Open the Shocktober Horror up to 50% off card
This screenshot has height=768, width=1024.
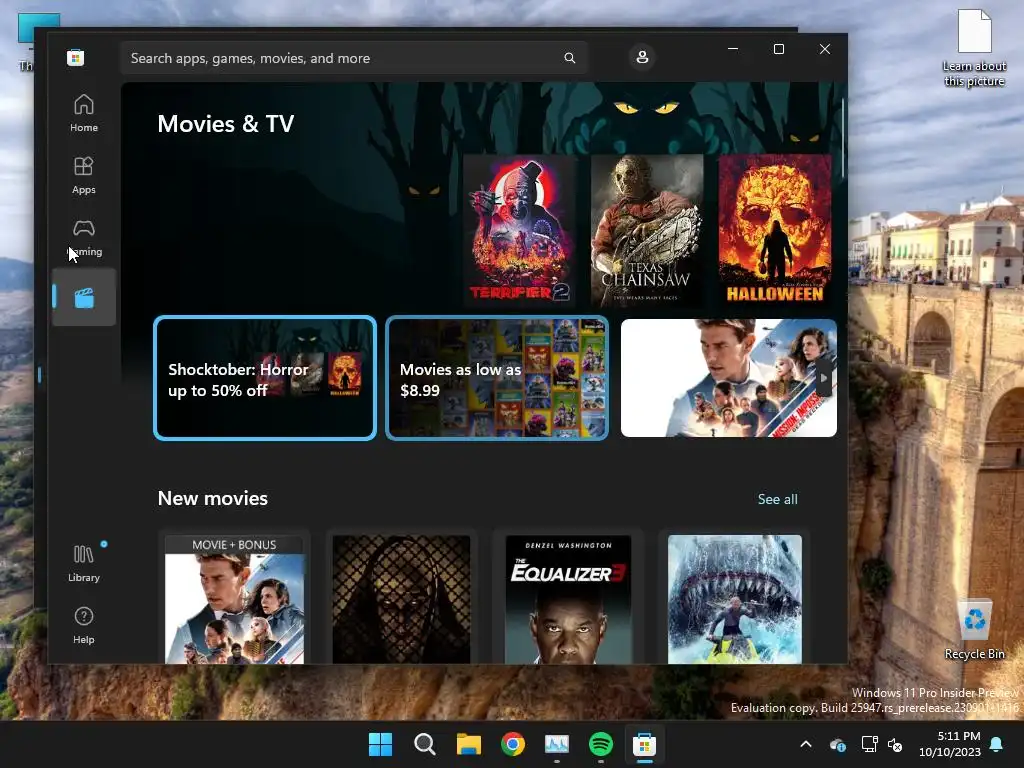(264, 378)
